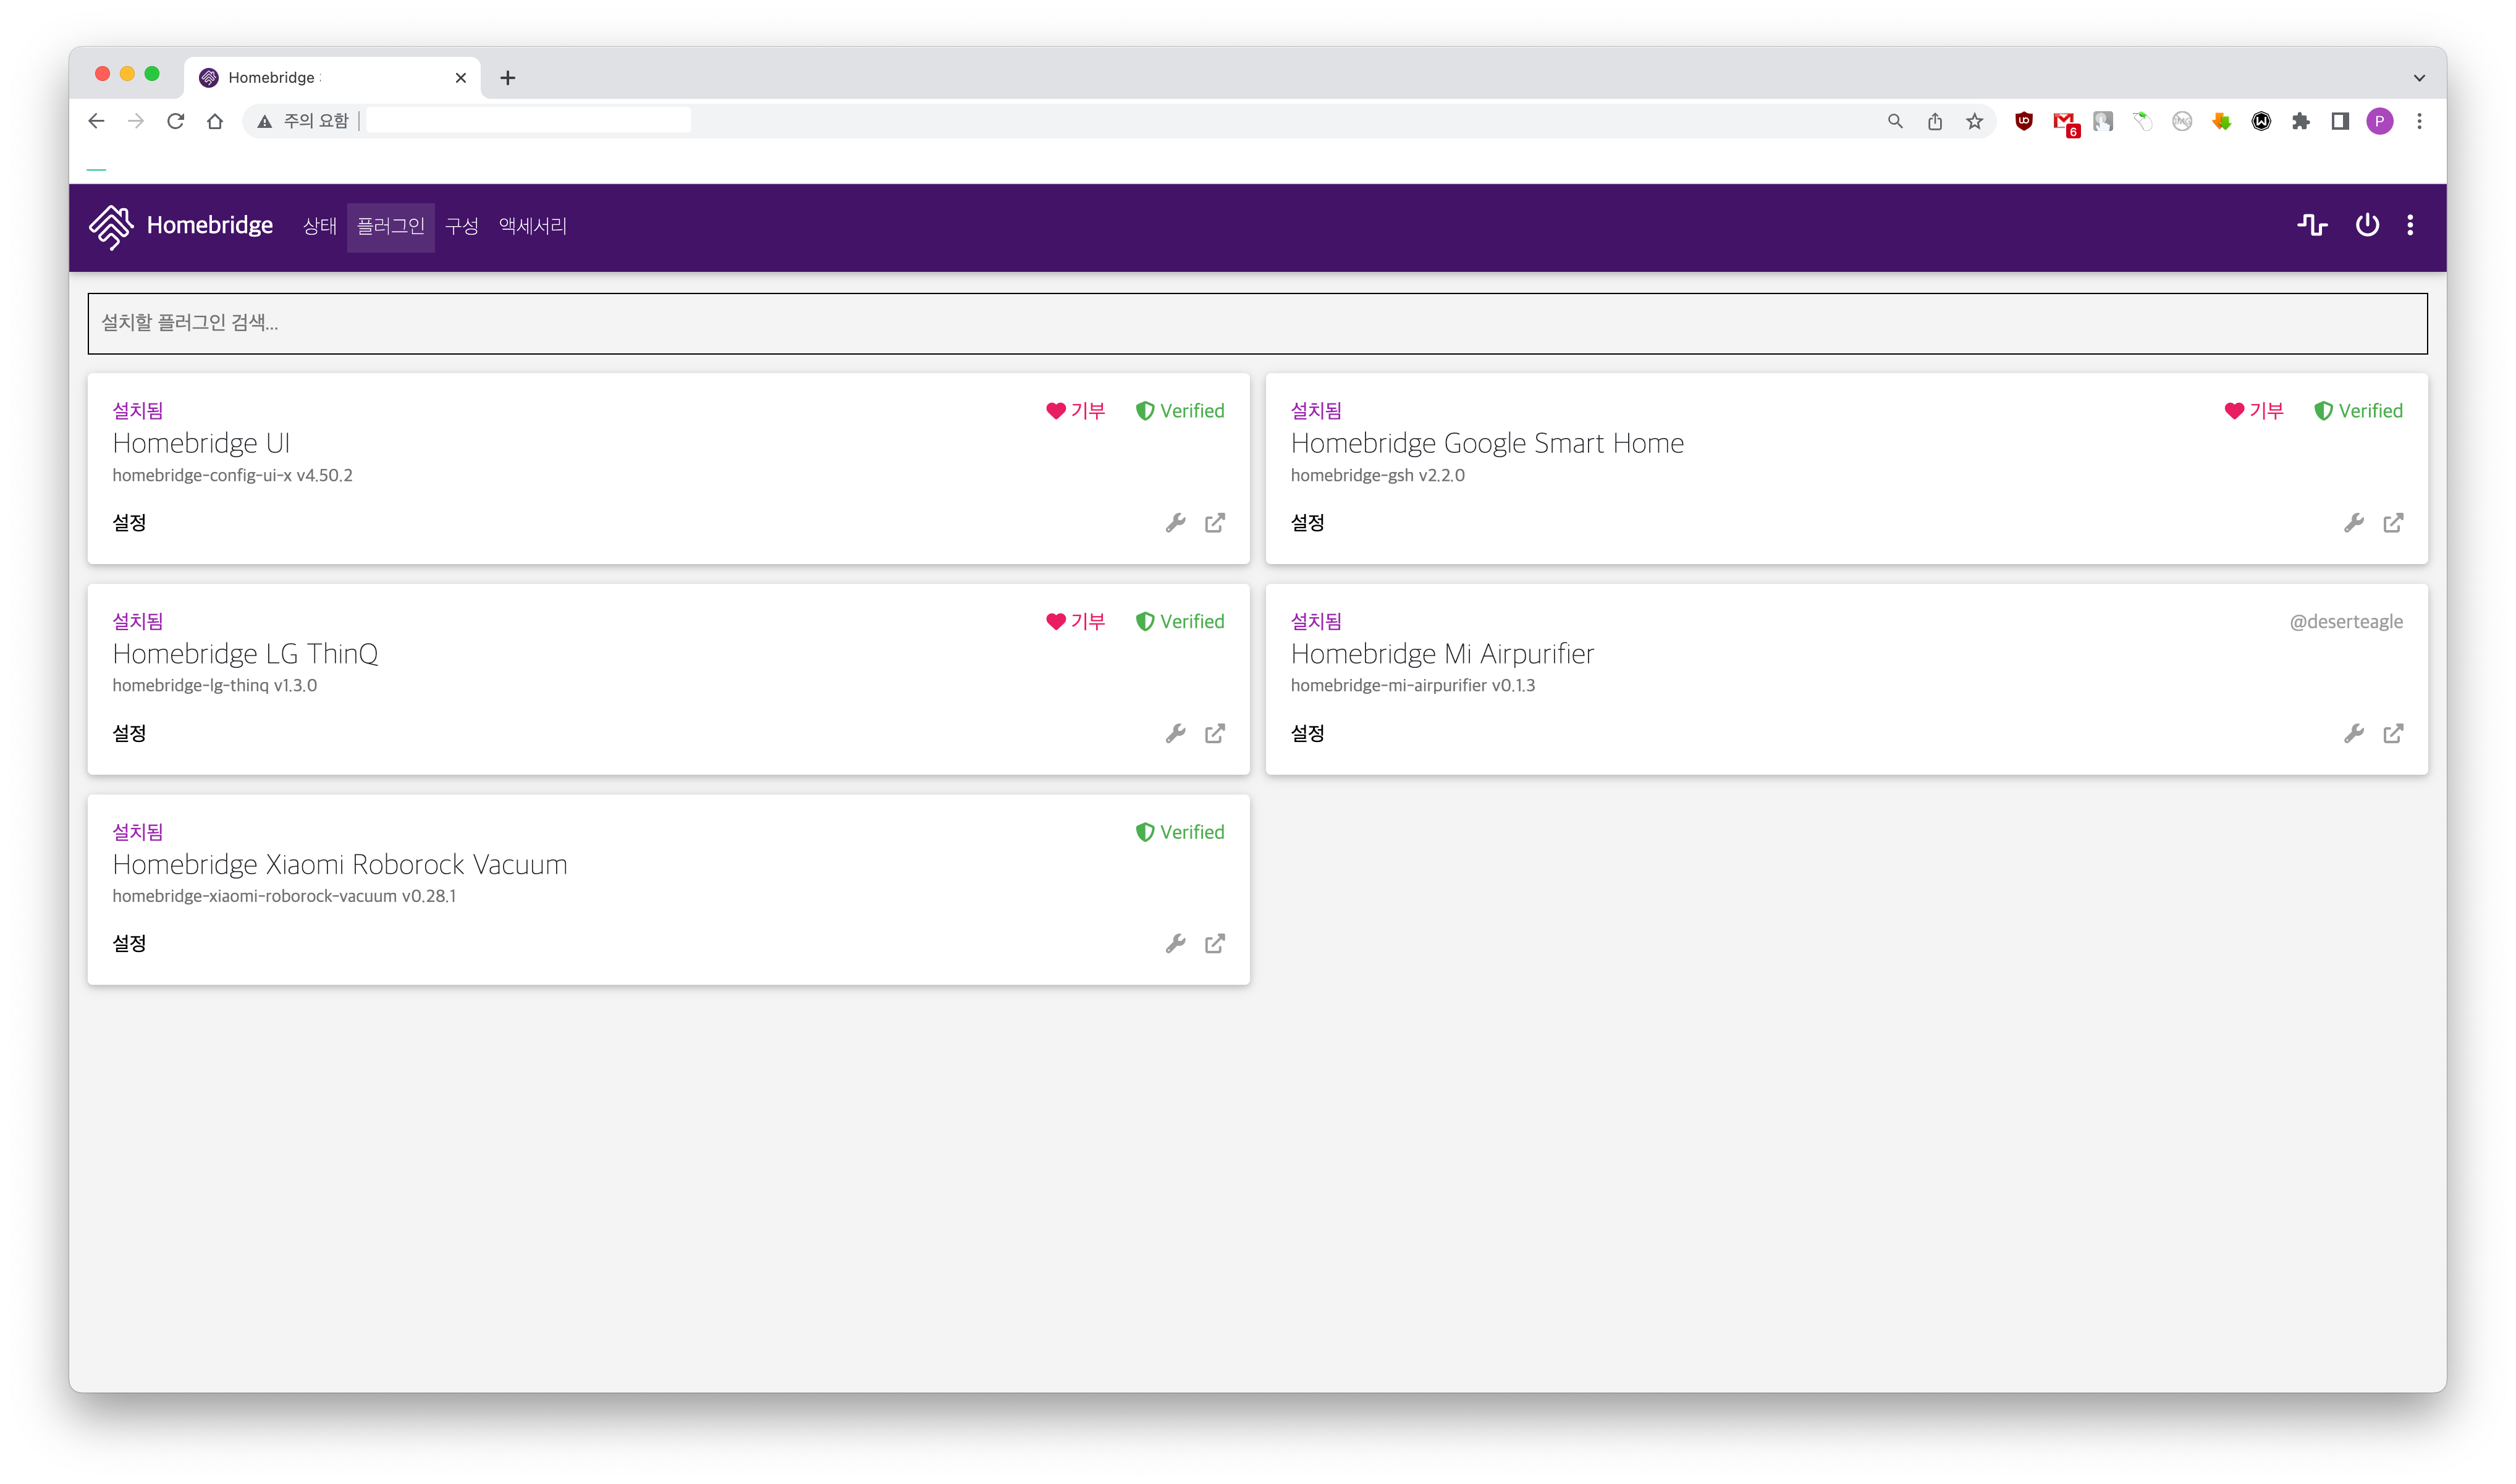Image resolution: width=2516 pixels, height=1484 pixels.
Task: Click the 기부 donate heart on Homebridge UI
Action: (1075, 411)
